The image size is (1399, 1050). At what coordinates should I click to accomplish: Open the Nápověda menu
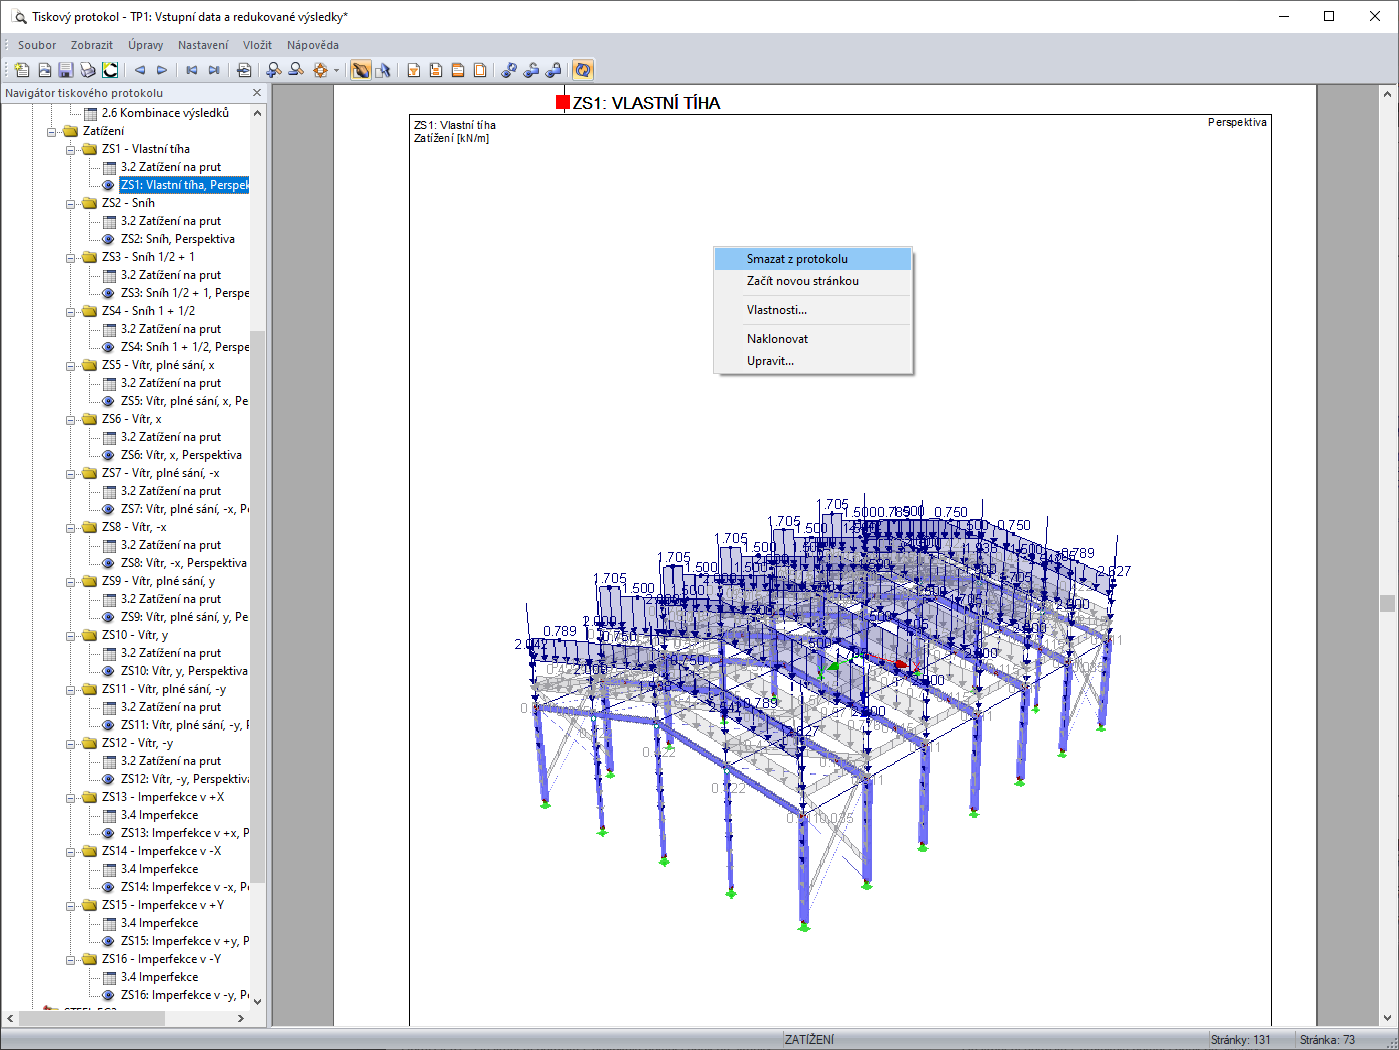[313, 45]
